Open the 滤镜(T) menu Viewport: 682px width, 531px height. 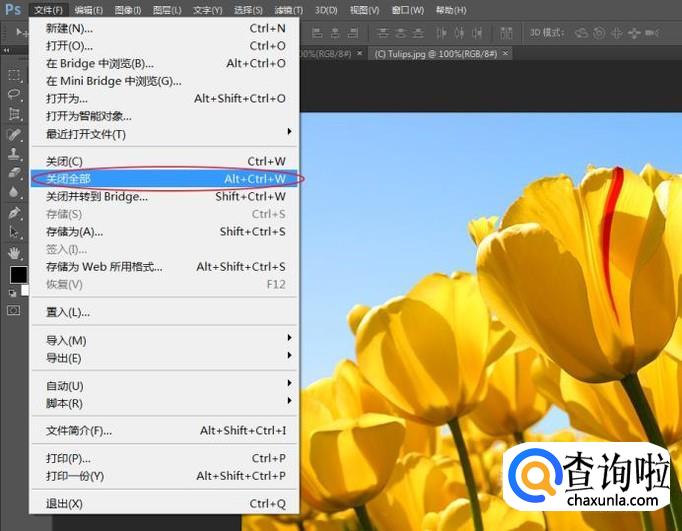pos(289,10)
